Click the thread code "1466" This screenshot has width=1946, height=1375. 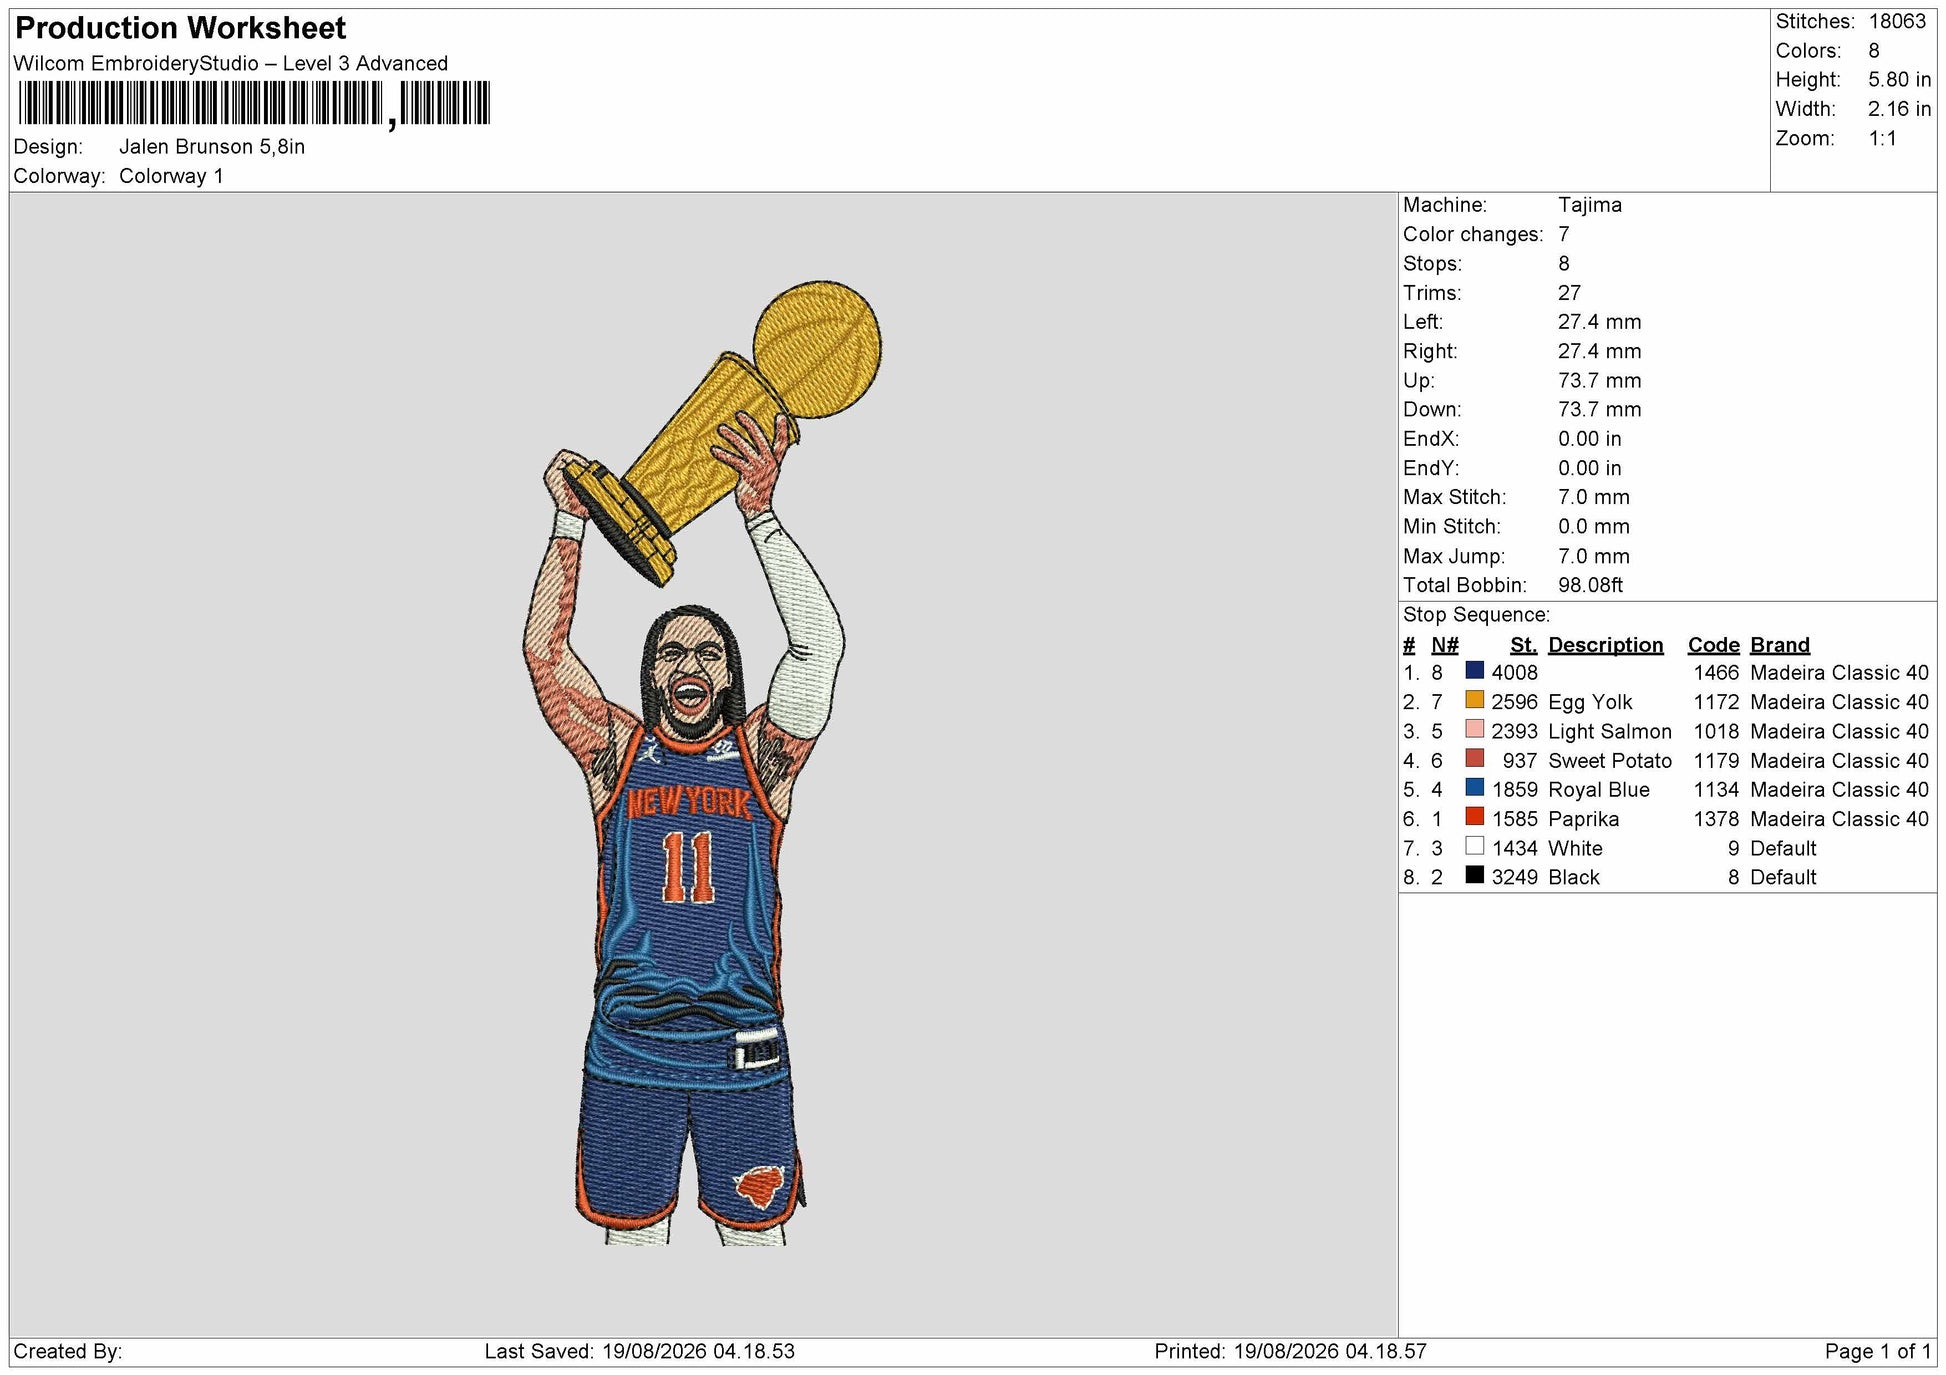coord(1716,673)
